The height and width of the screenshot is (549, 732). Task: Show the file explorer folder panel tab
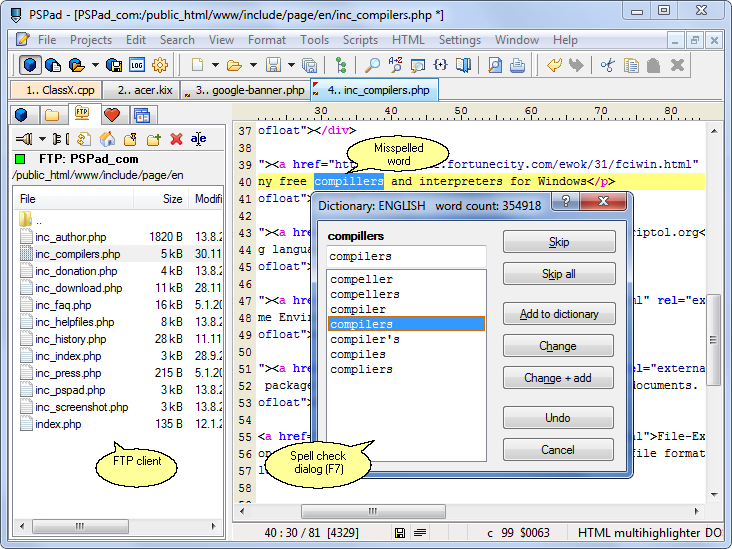[x=52, y=114]
